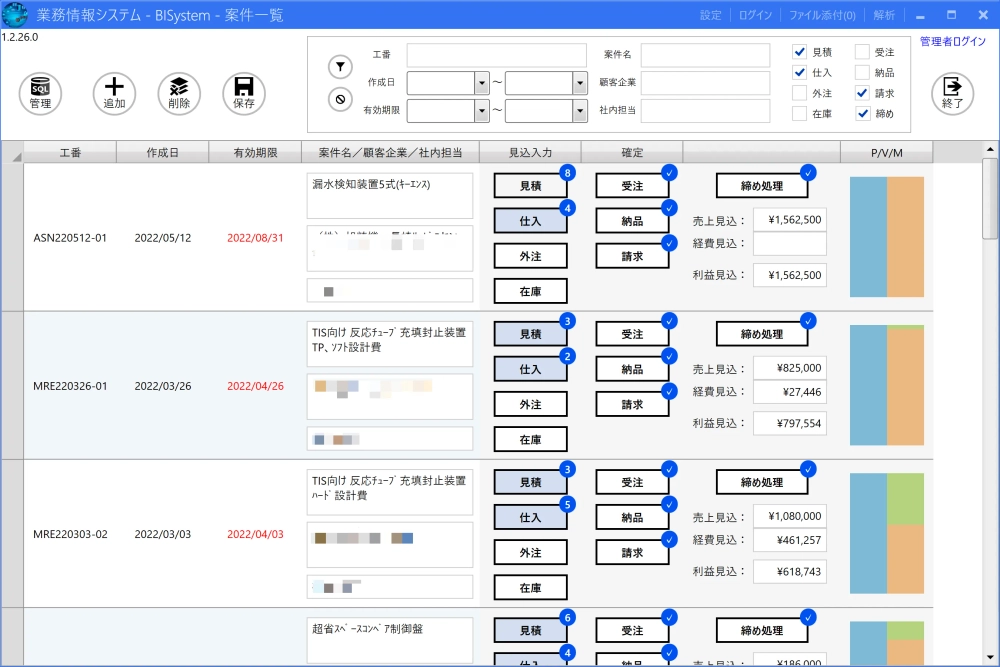
Task: Click the 保存 floppy disk icon
Action: pos(243,93)
